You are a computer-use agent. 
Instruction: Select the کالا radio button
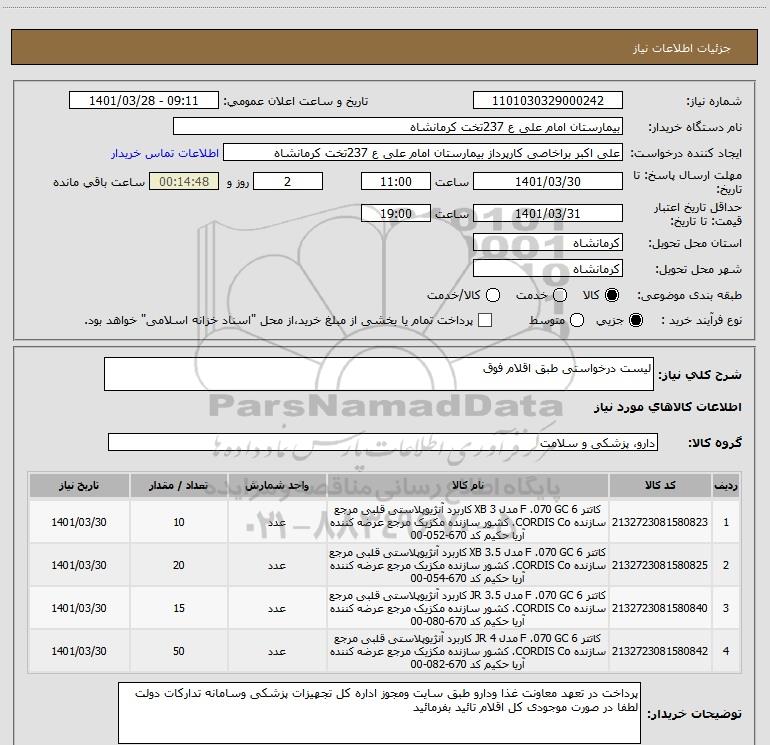pos(612,295)
